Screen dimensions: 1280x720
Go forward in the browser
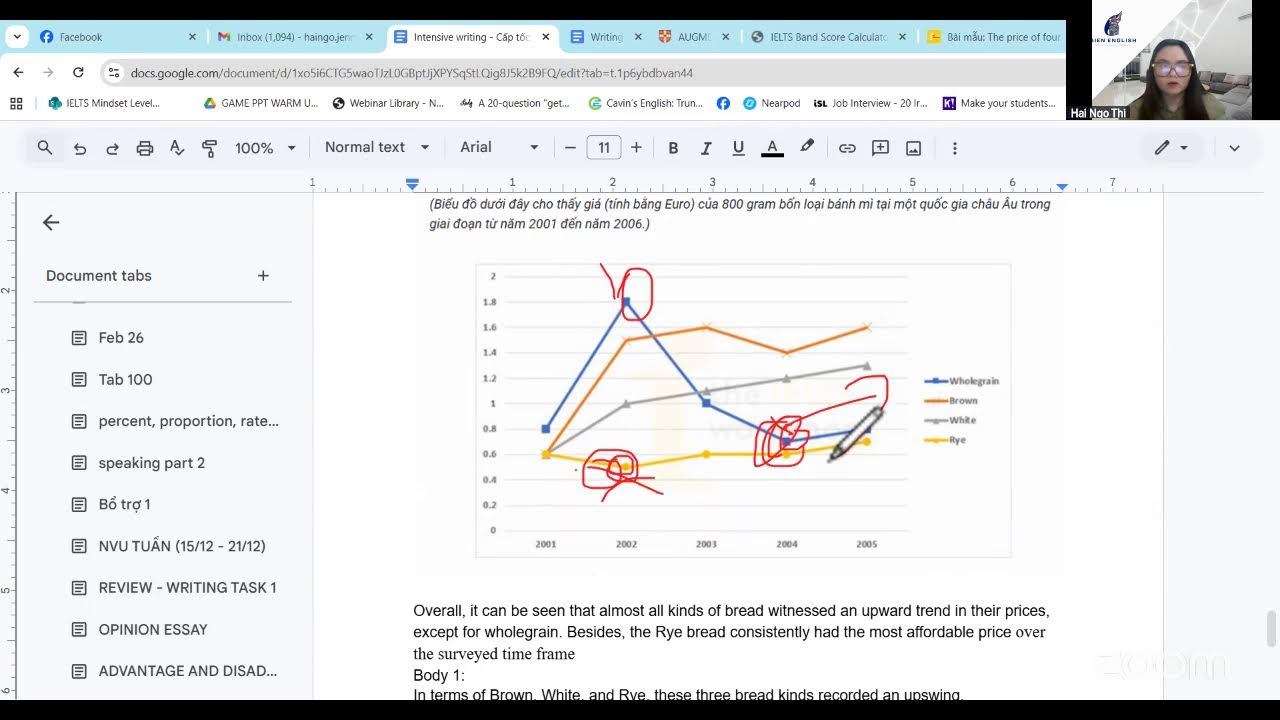[48, 73]
